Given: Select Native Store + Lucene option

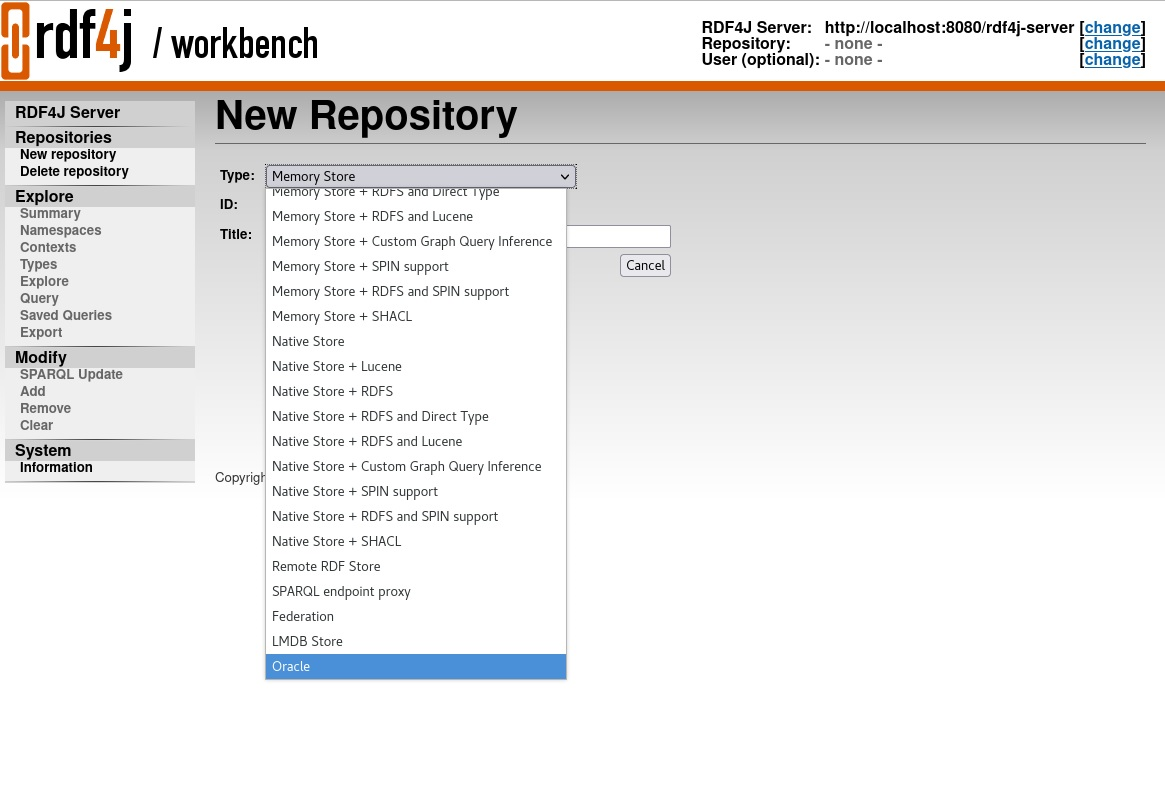Looking at the screenshot, I should point(415,366).
